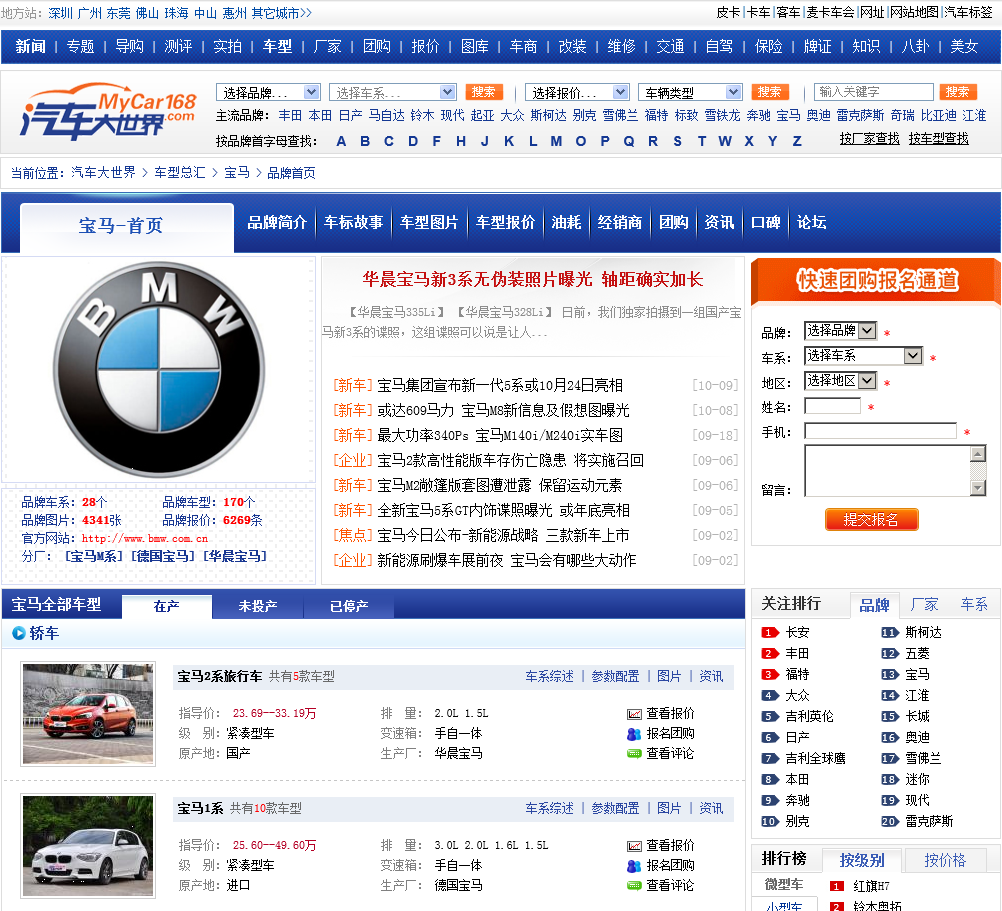Click 网站地图 in top-right links
Screen dimensions: 1002x911
[x=914, y=13]
